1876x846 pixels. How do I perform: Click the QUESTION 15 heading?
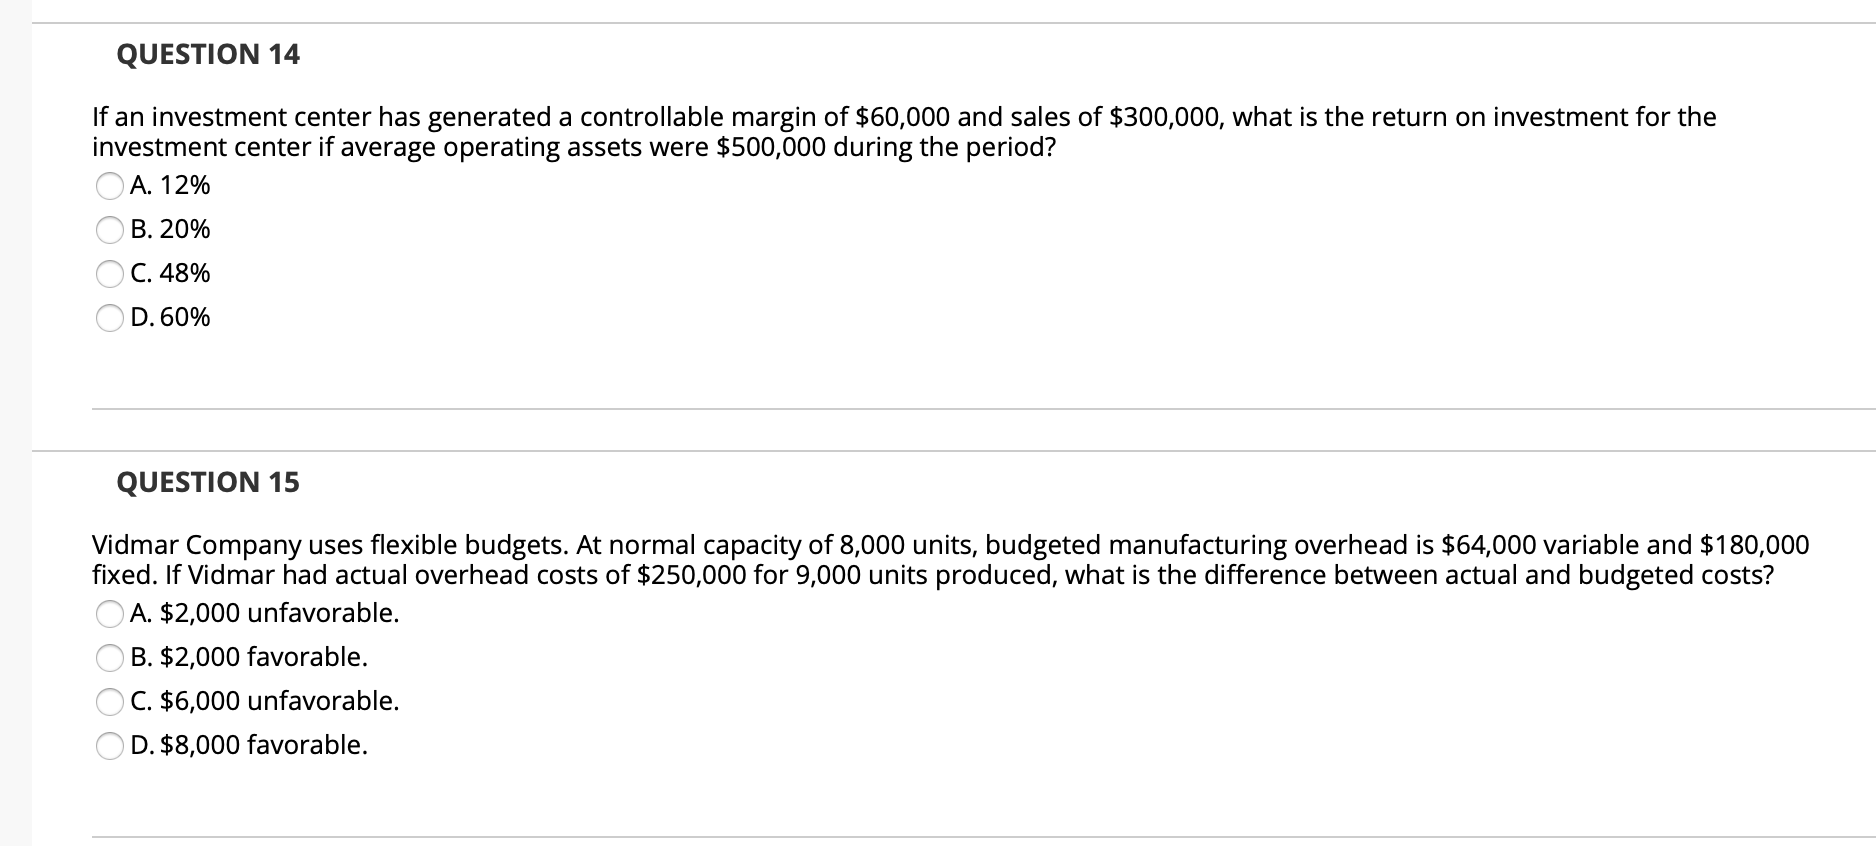(x=208, y=482)
